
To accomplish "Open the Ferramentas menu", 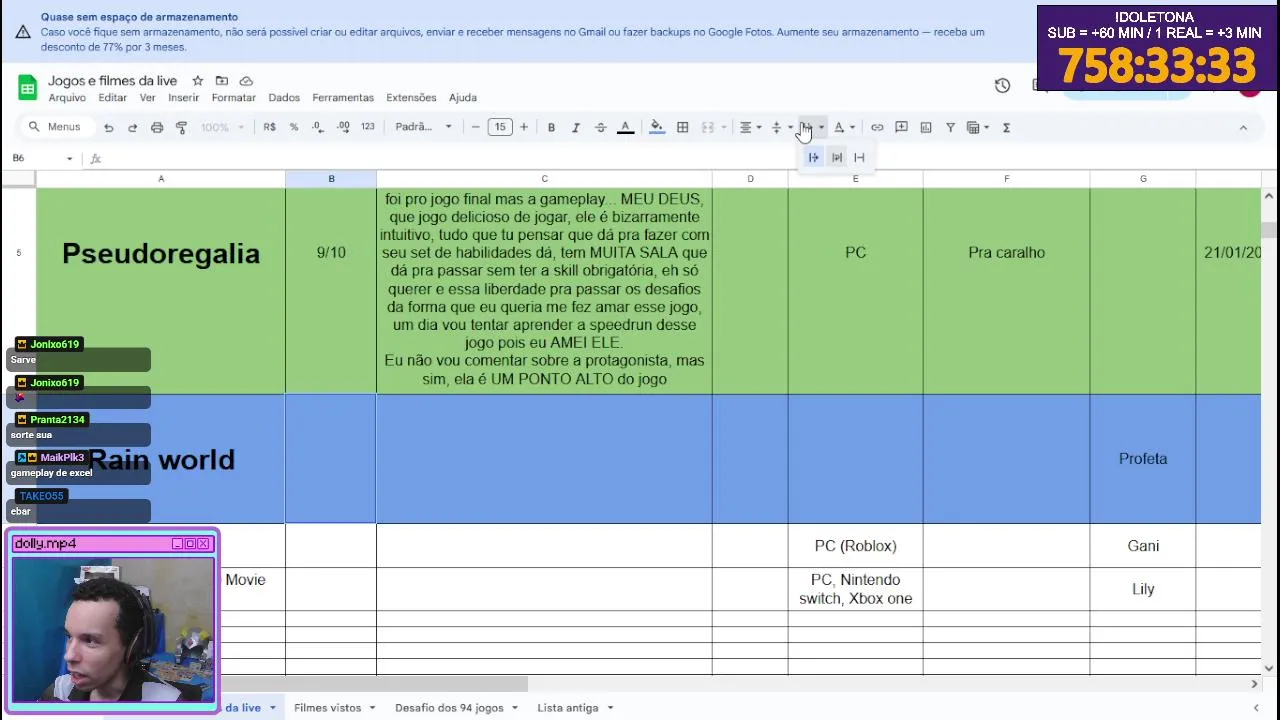I will 343,98.
